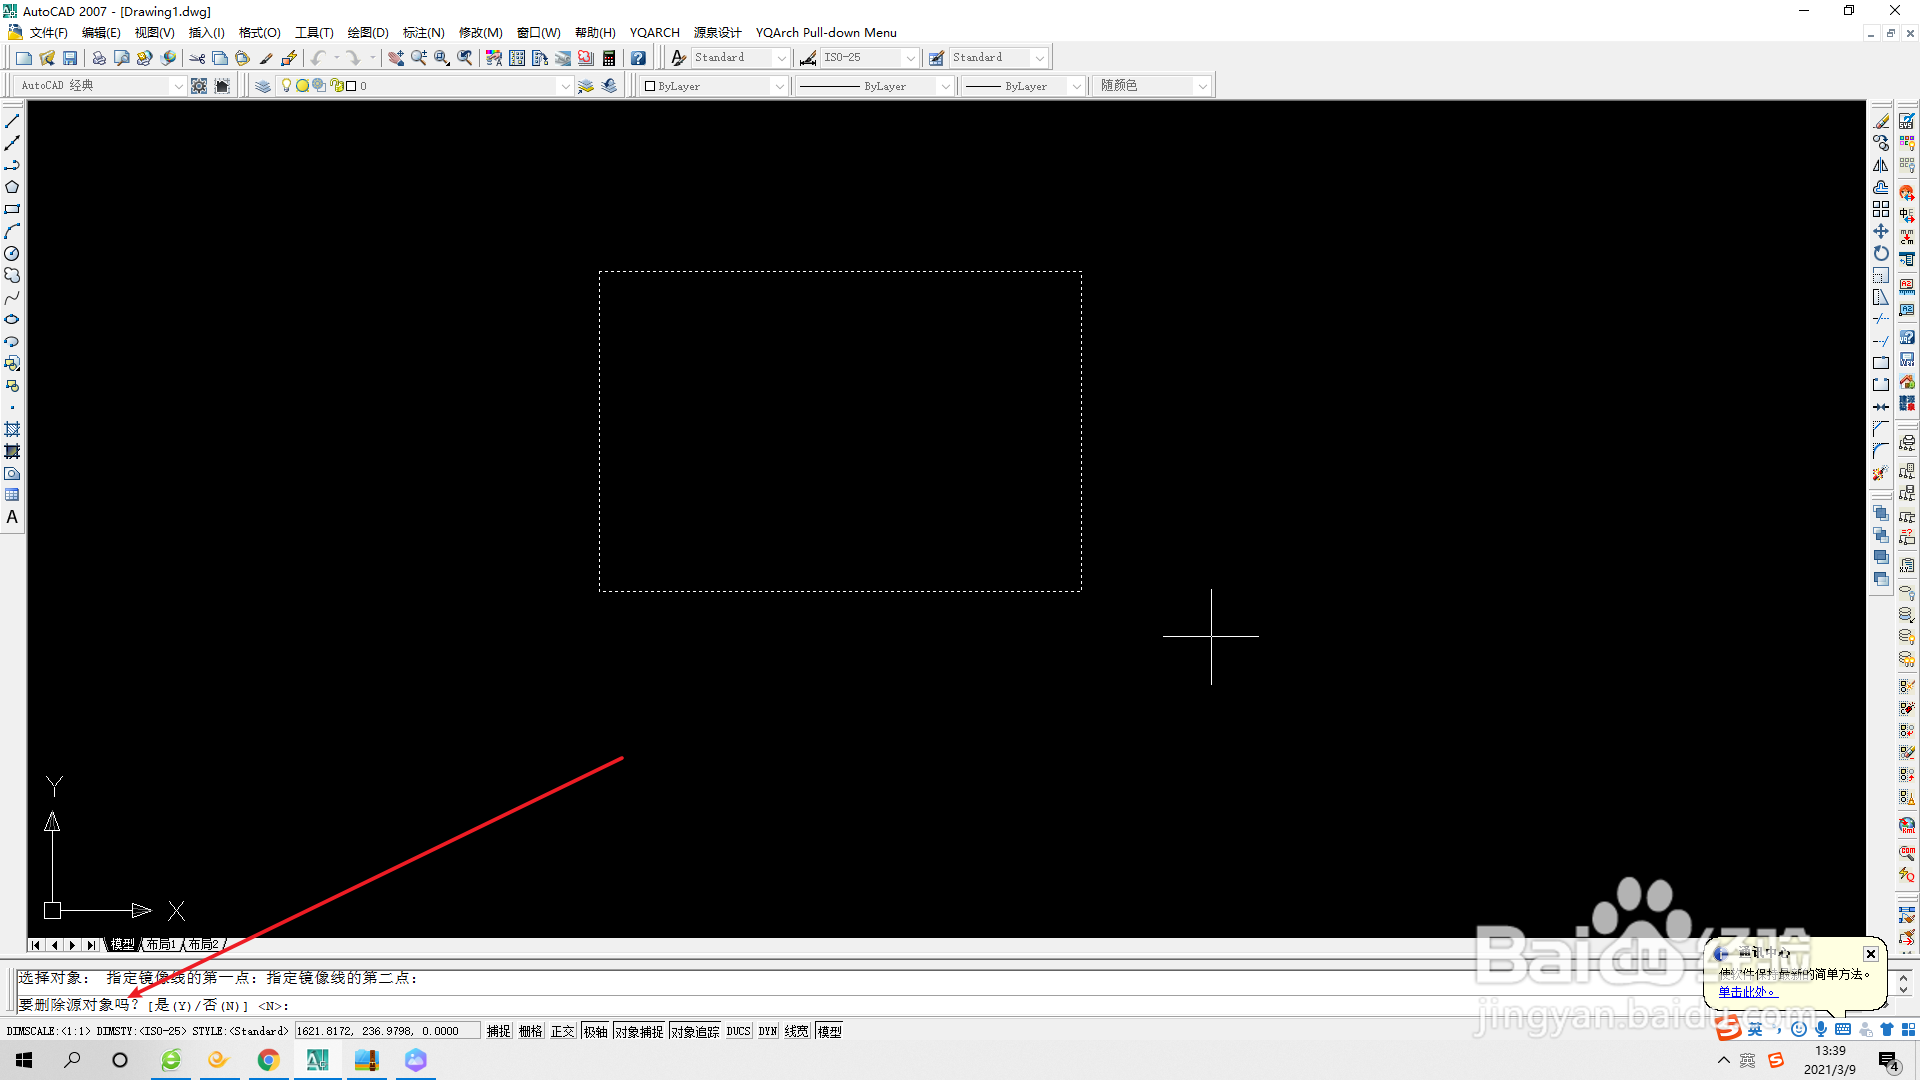Open the QuickCalc calculator icon
This screenshot has width=1920, height=1080.
609,58
